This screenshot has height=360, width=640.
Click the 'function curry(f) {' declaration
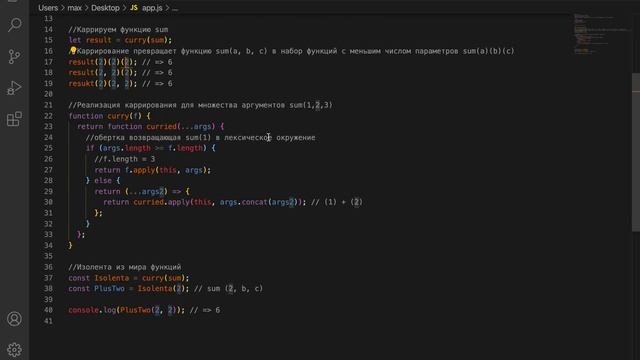[x=110, y=116]
